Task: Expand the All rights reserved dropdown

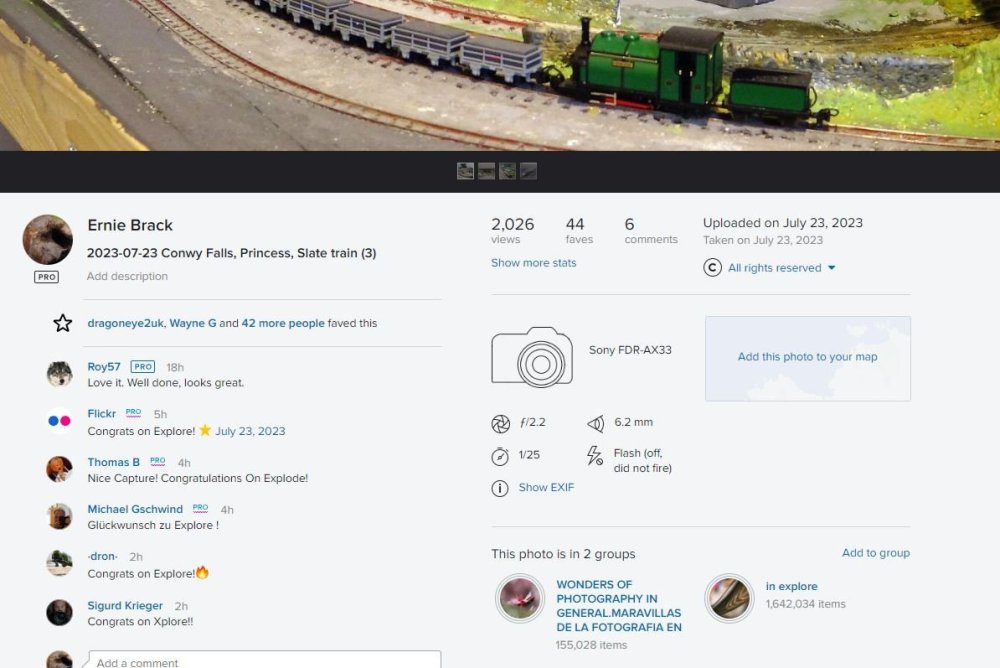Action: coord(781,268)
